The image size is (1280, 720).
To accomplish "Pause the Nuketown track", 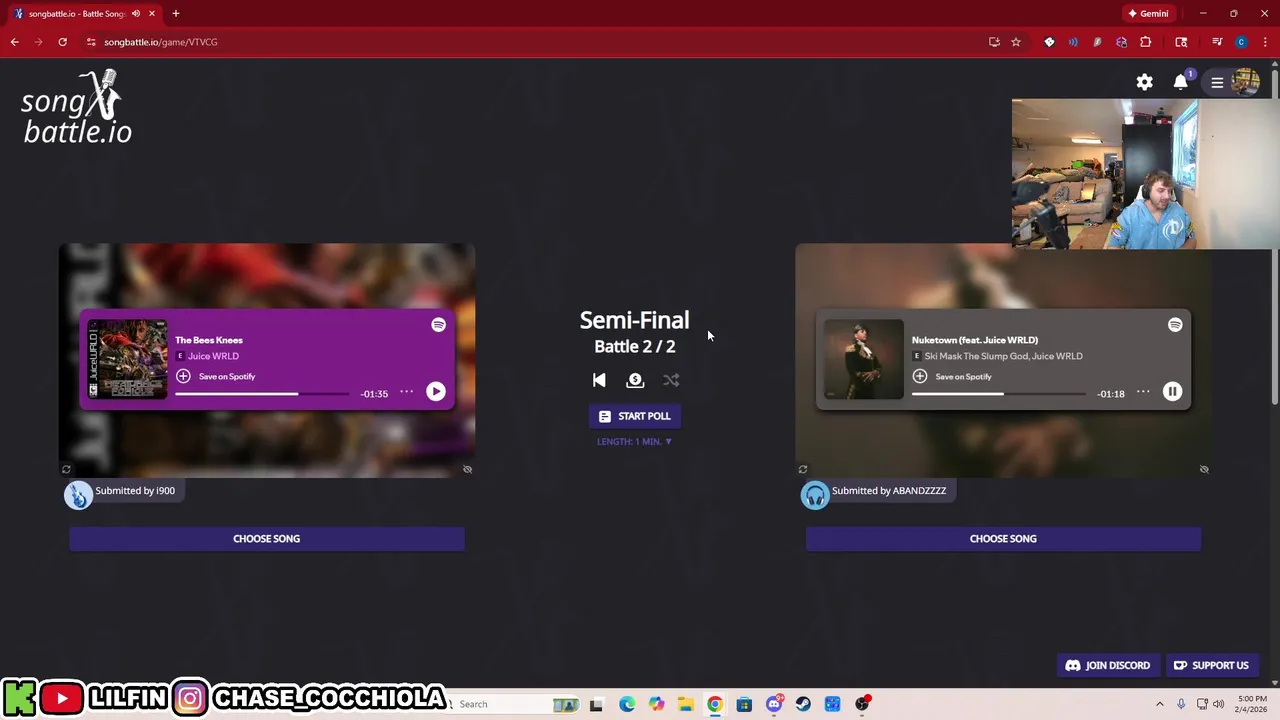I will pos(1172,392).
